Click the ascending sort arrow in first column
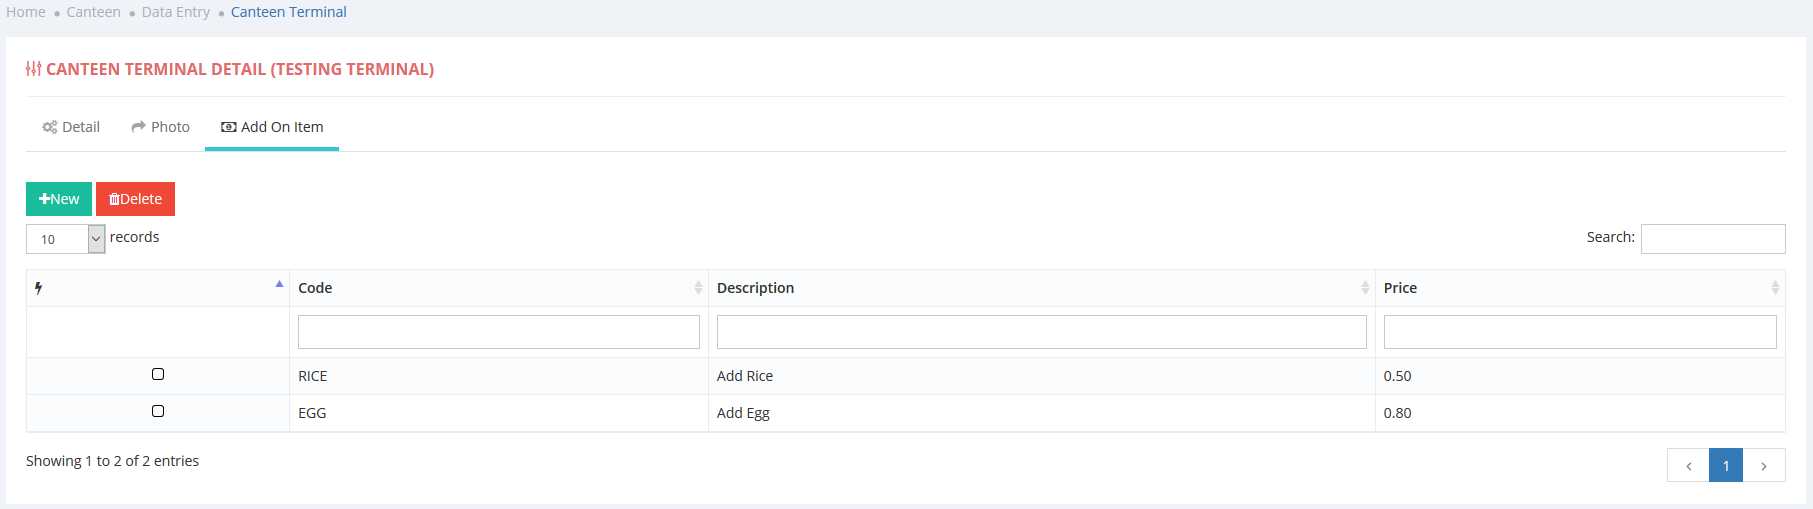Viewport: 1813px width, 509px height. pyautogui.click(x=279, y=284)
